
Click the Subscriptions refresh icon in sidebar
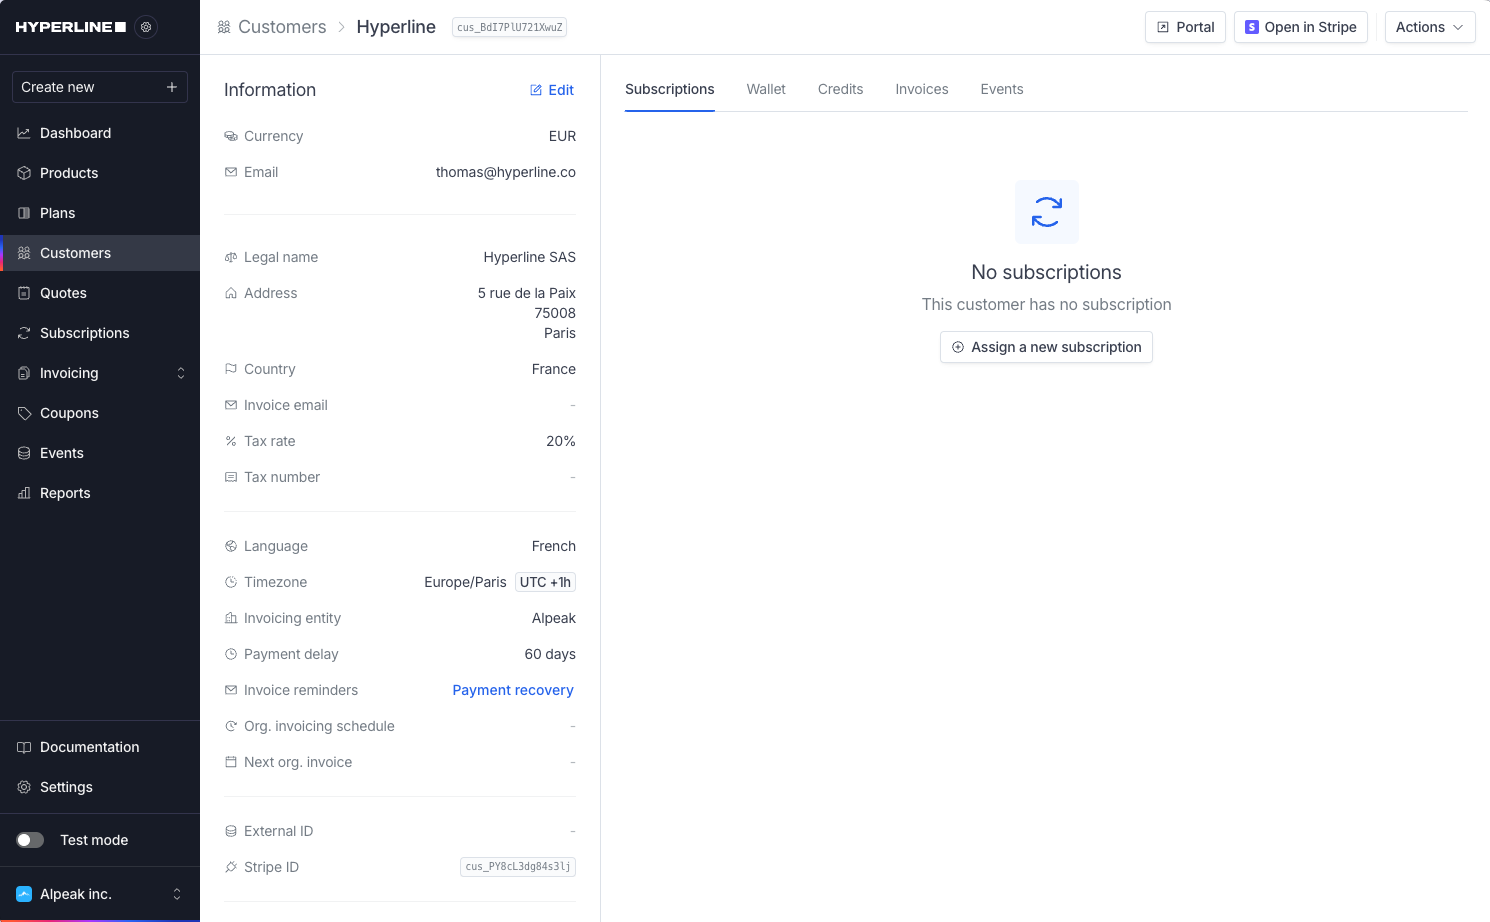pyautogui.click(x=24, y=333)
